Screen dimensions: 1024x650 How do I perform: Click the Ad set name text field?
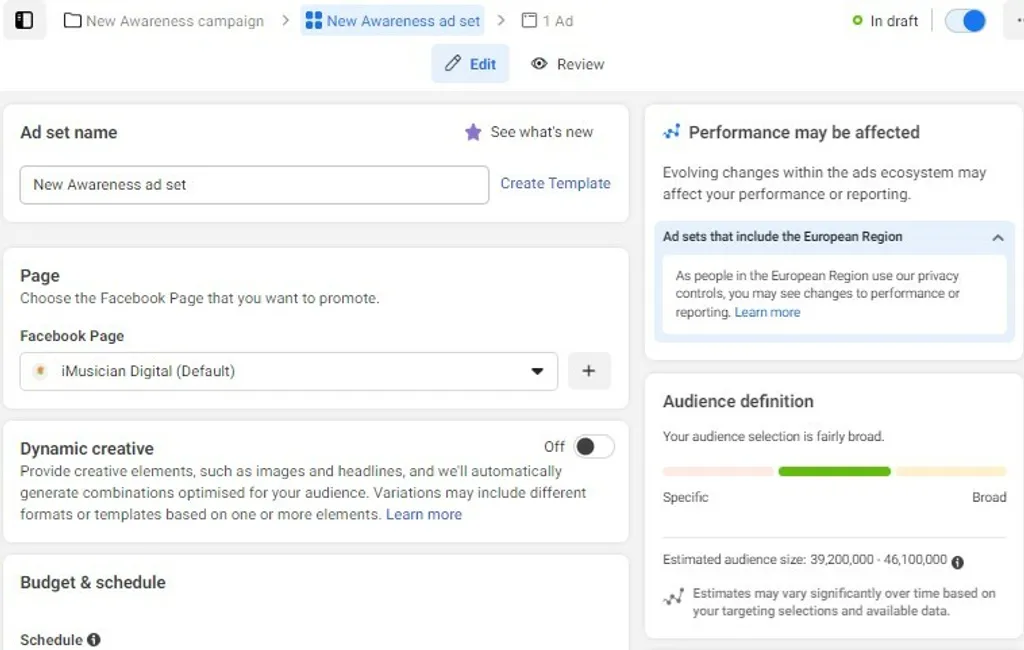coord(254,185)
